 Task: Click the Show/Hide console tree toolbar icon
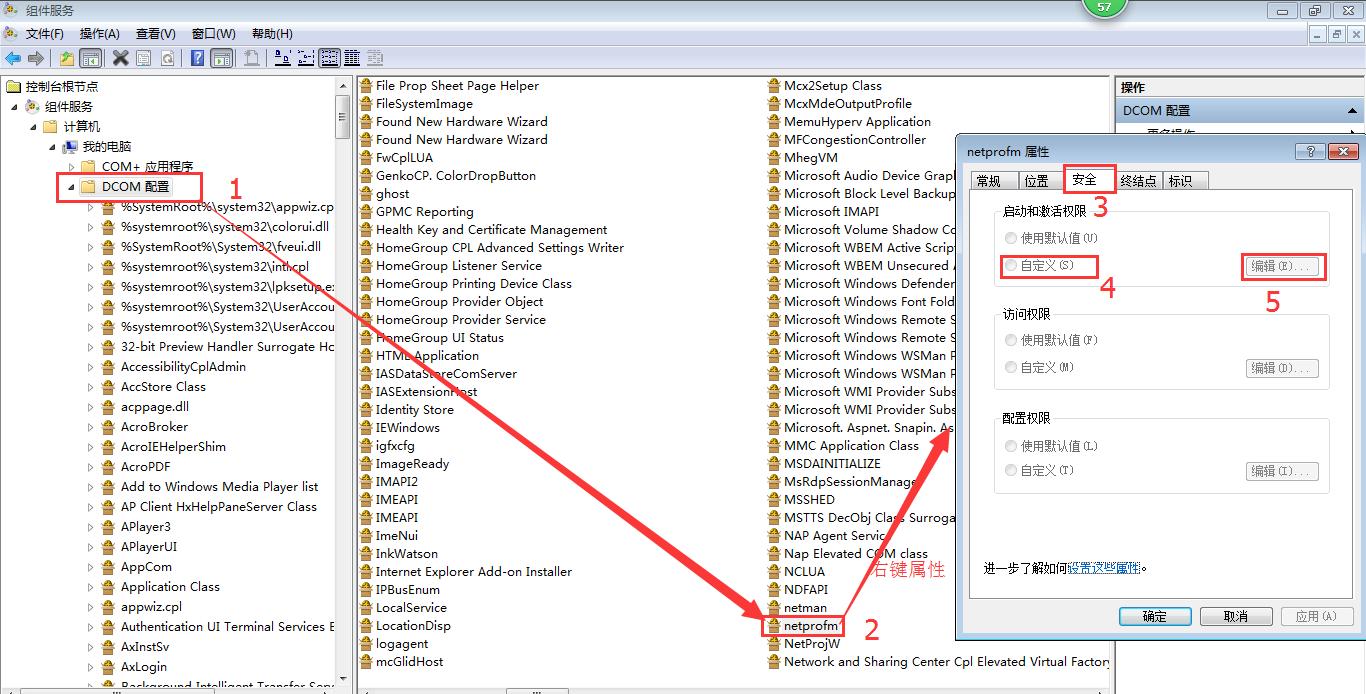coord(90,58)
